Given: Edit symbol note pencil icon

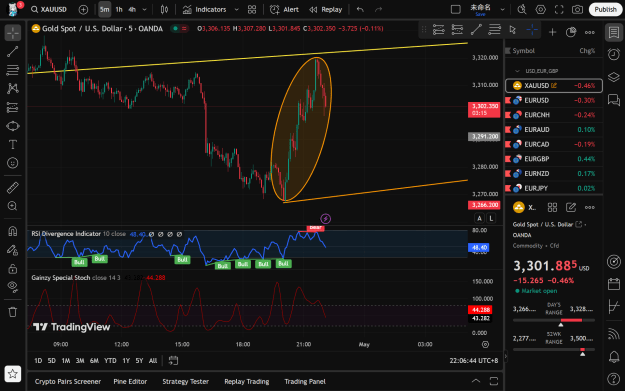Looking at the screenshot, I should pos(571,207).
